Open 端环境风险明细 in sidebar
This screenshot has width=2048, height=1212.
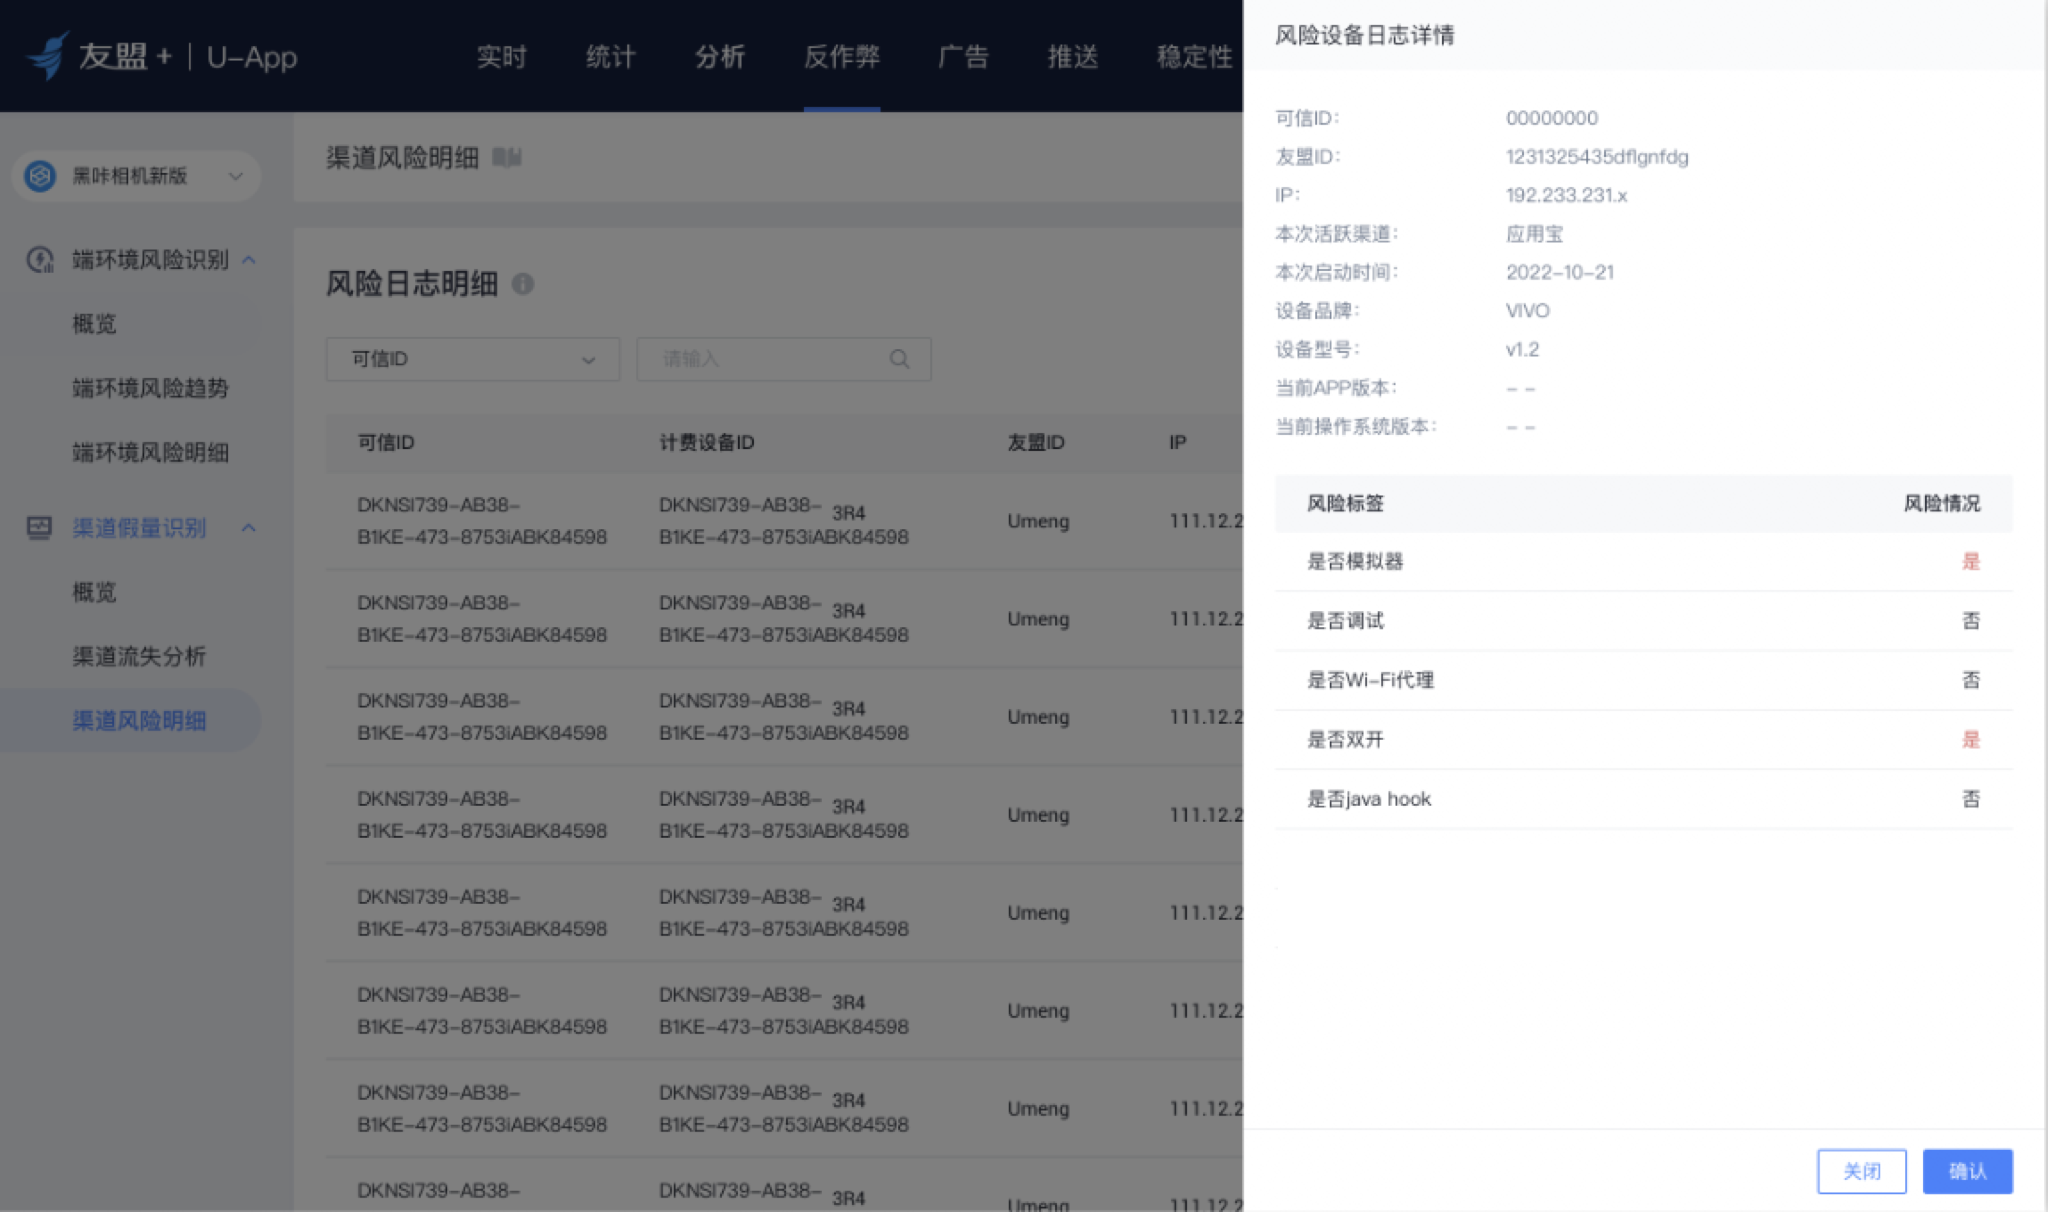pyautogui.click(x=150, y=452)
